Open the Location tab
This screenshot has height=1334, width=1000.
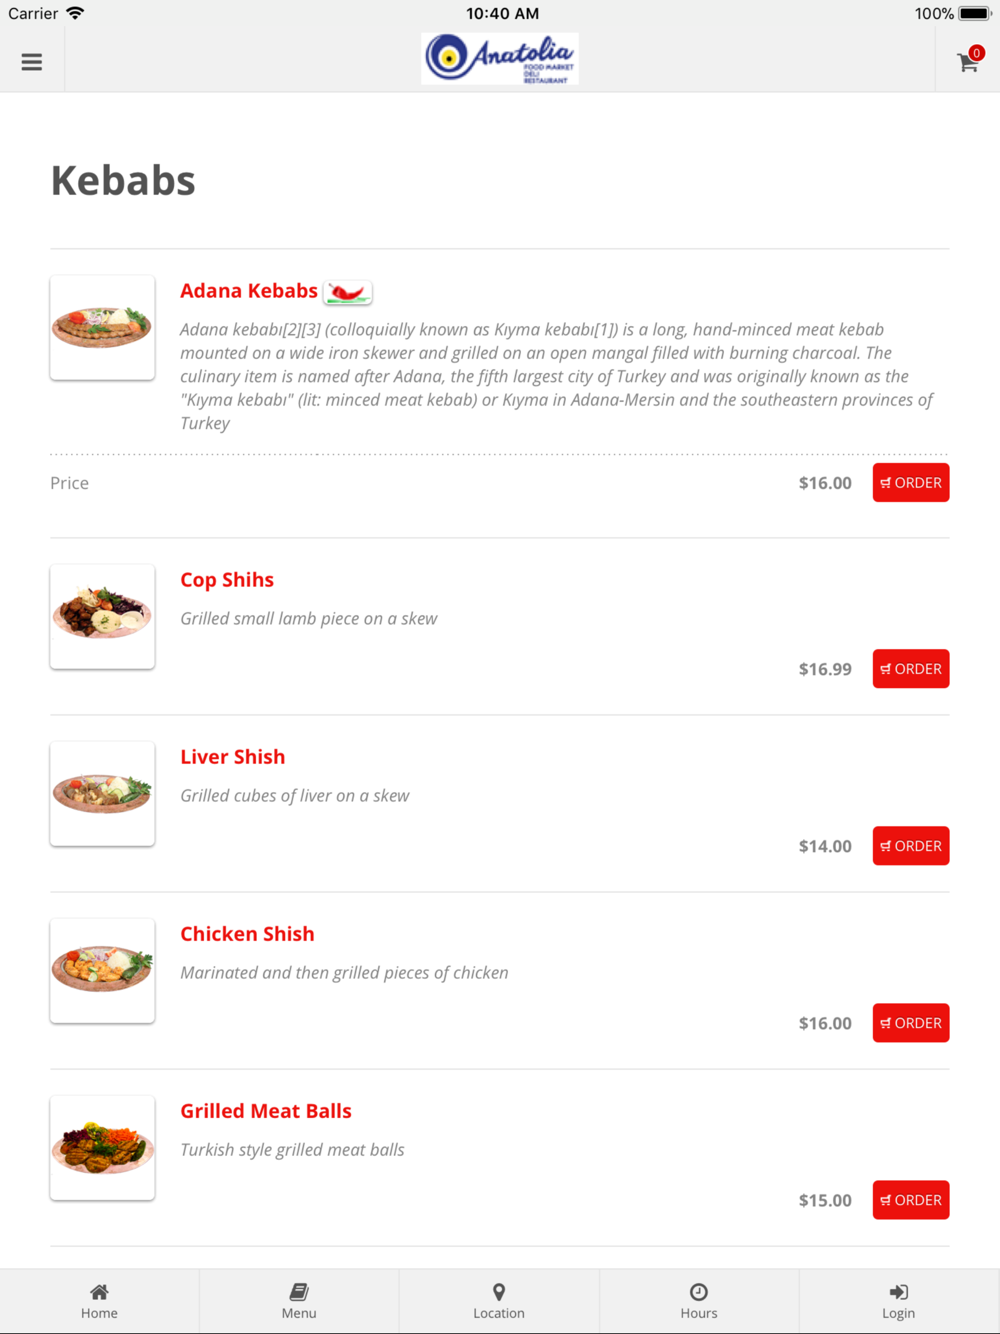click(x=499, y=1301)
